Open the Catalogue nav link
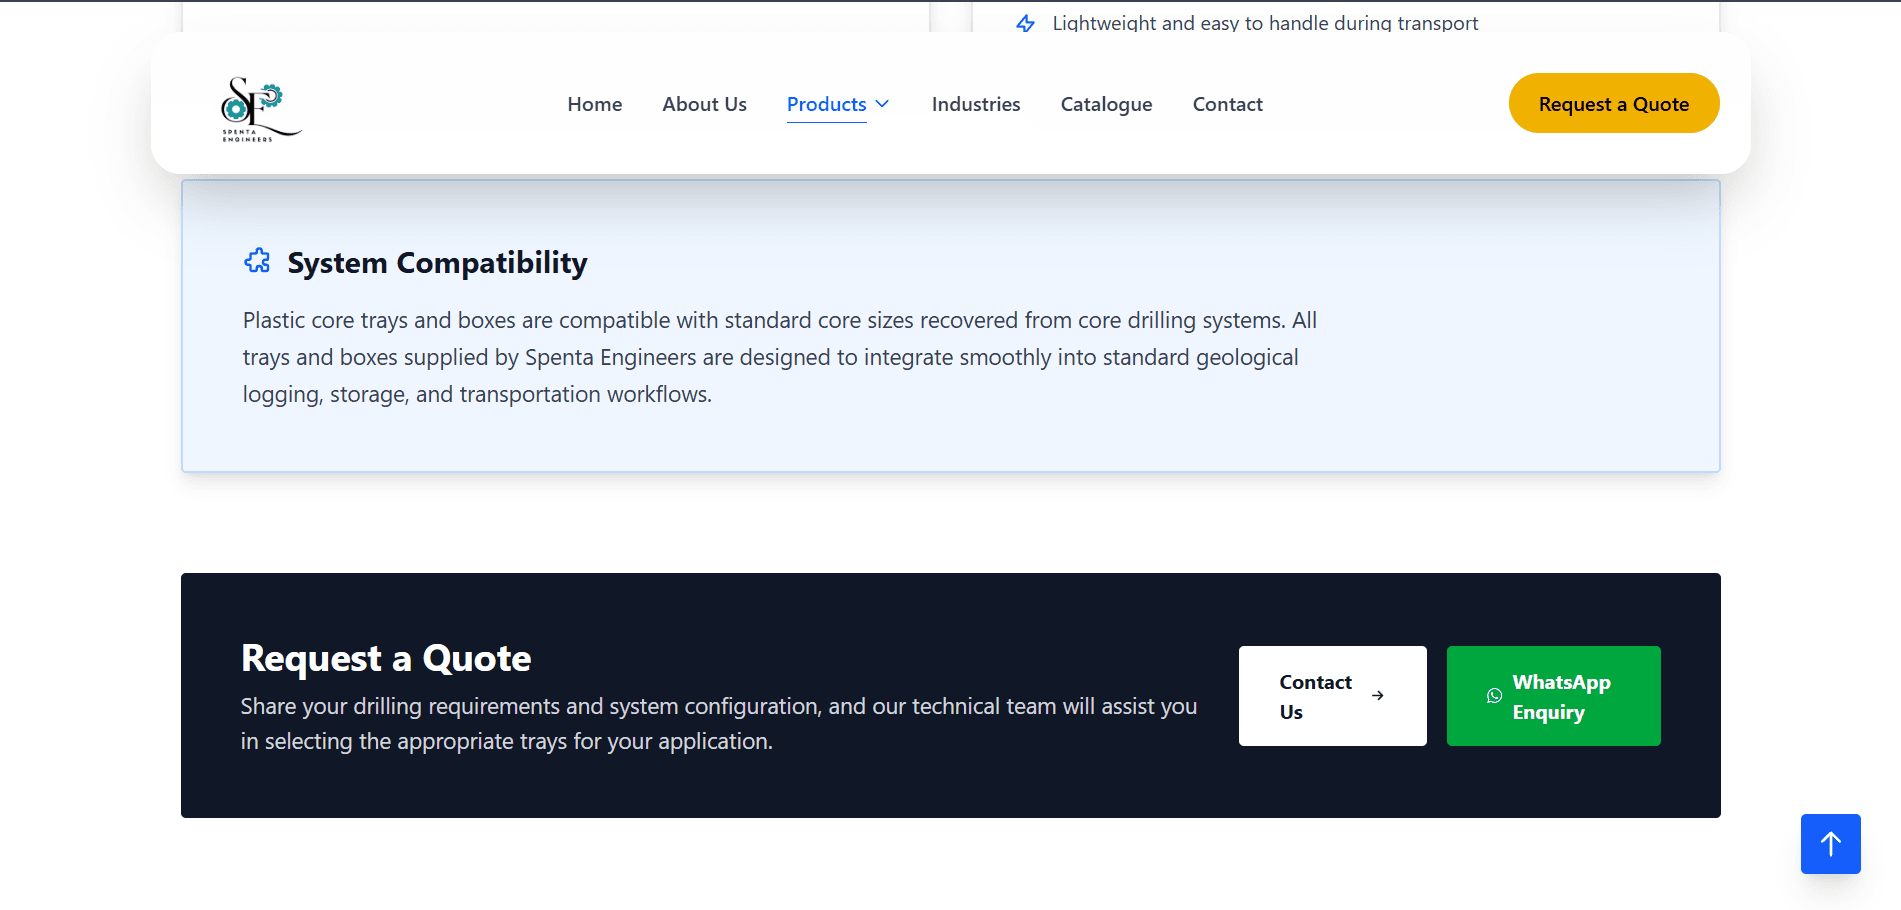Screen dimensions: 1901x910 click(1106, 104)
